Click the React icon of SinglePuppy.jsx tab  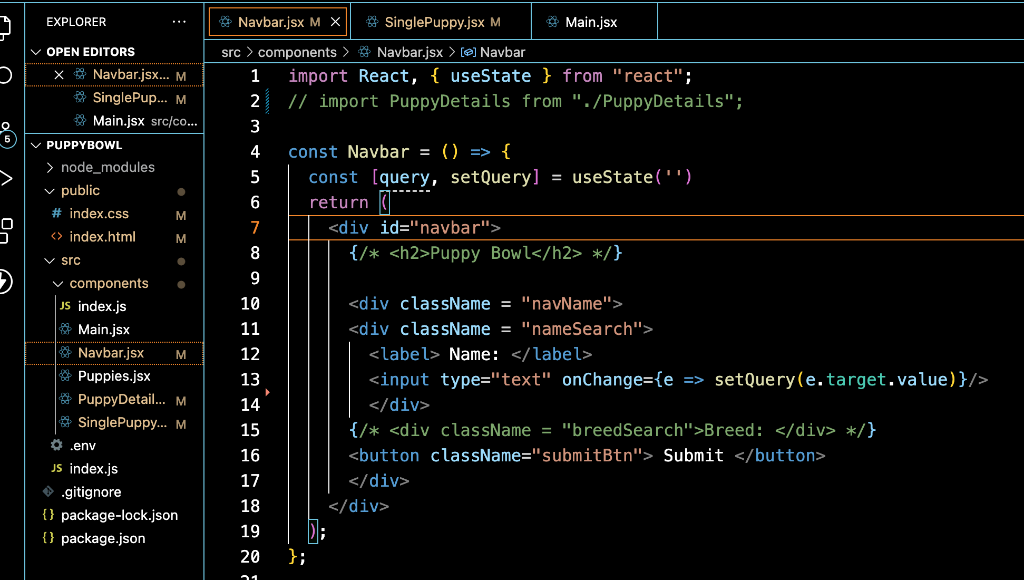pos(372,22)
